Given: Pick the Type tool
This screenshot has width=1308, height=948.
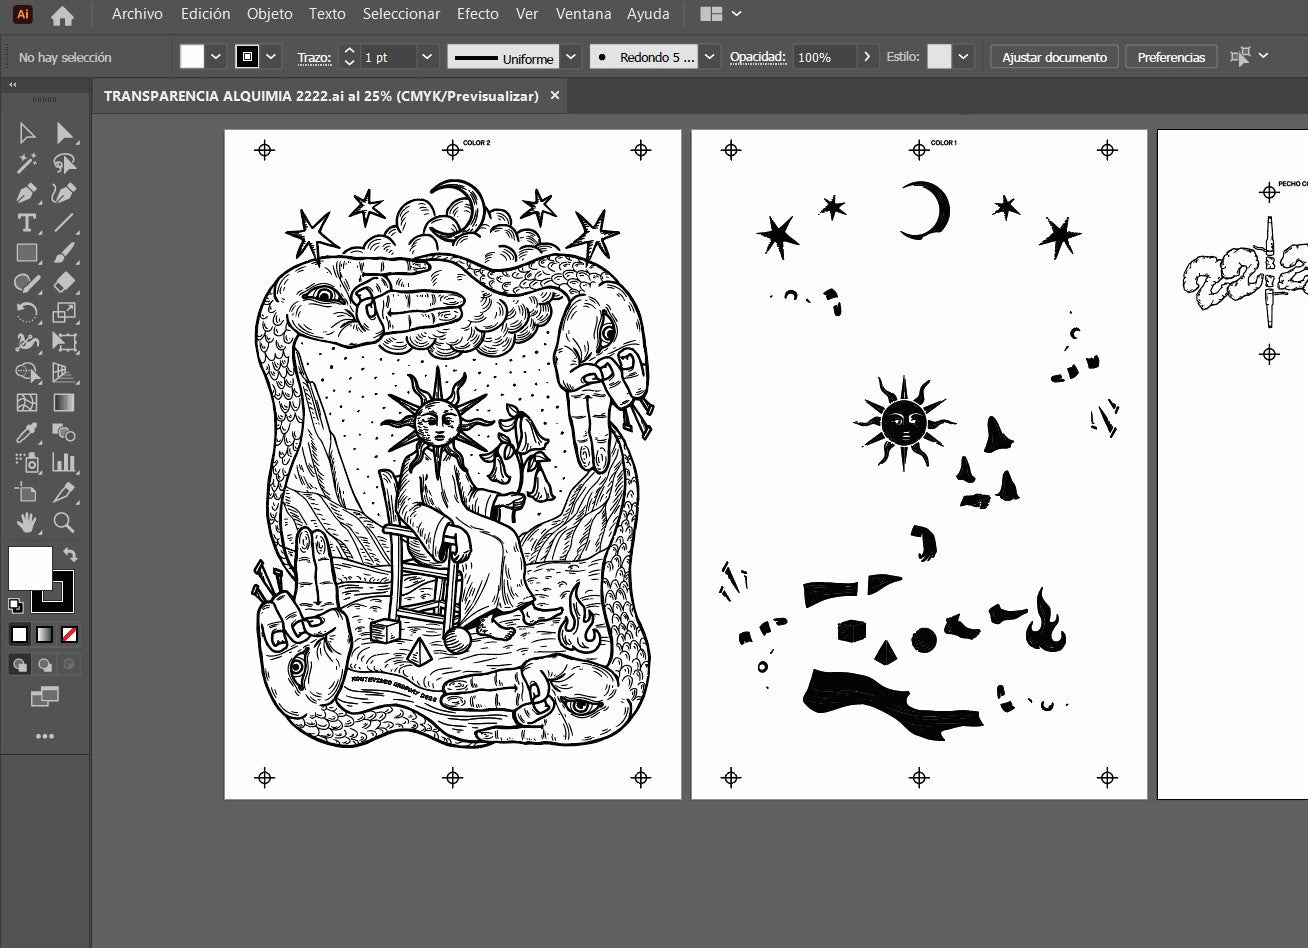Looking at the screenshot, I should [27, 223].
